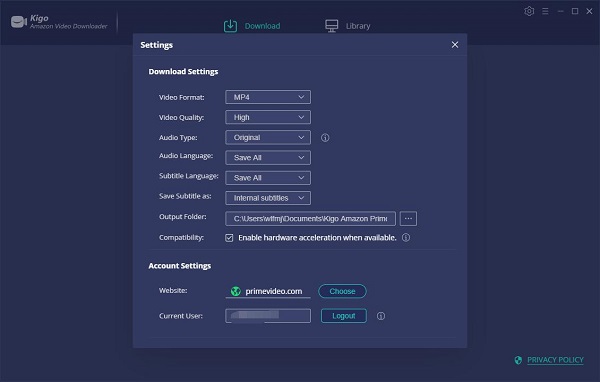Click the Current User field
Viewport: 600px width, 382px height.
(268, 316)
